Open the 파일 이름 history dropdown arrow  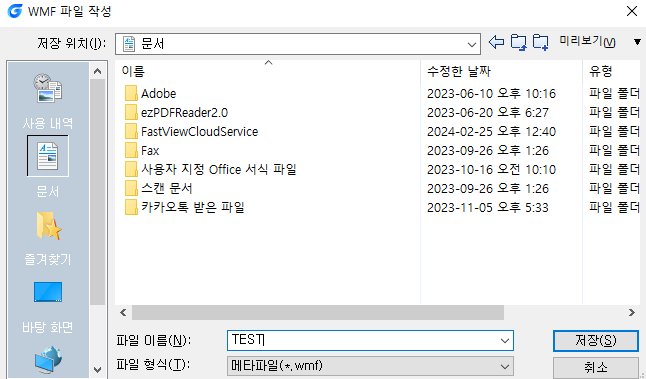click(504, 341)
